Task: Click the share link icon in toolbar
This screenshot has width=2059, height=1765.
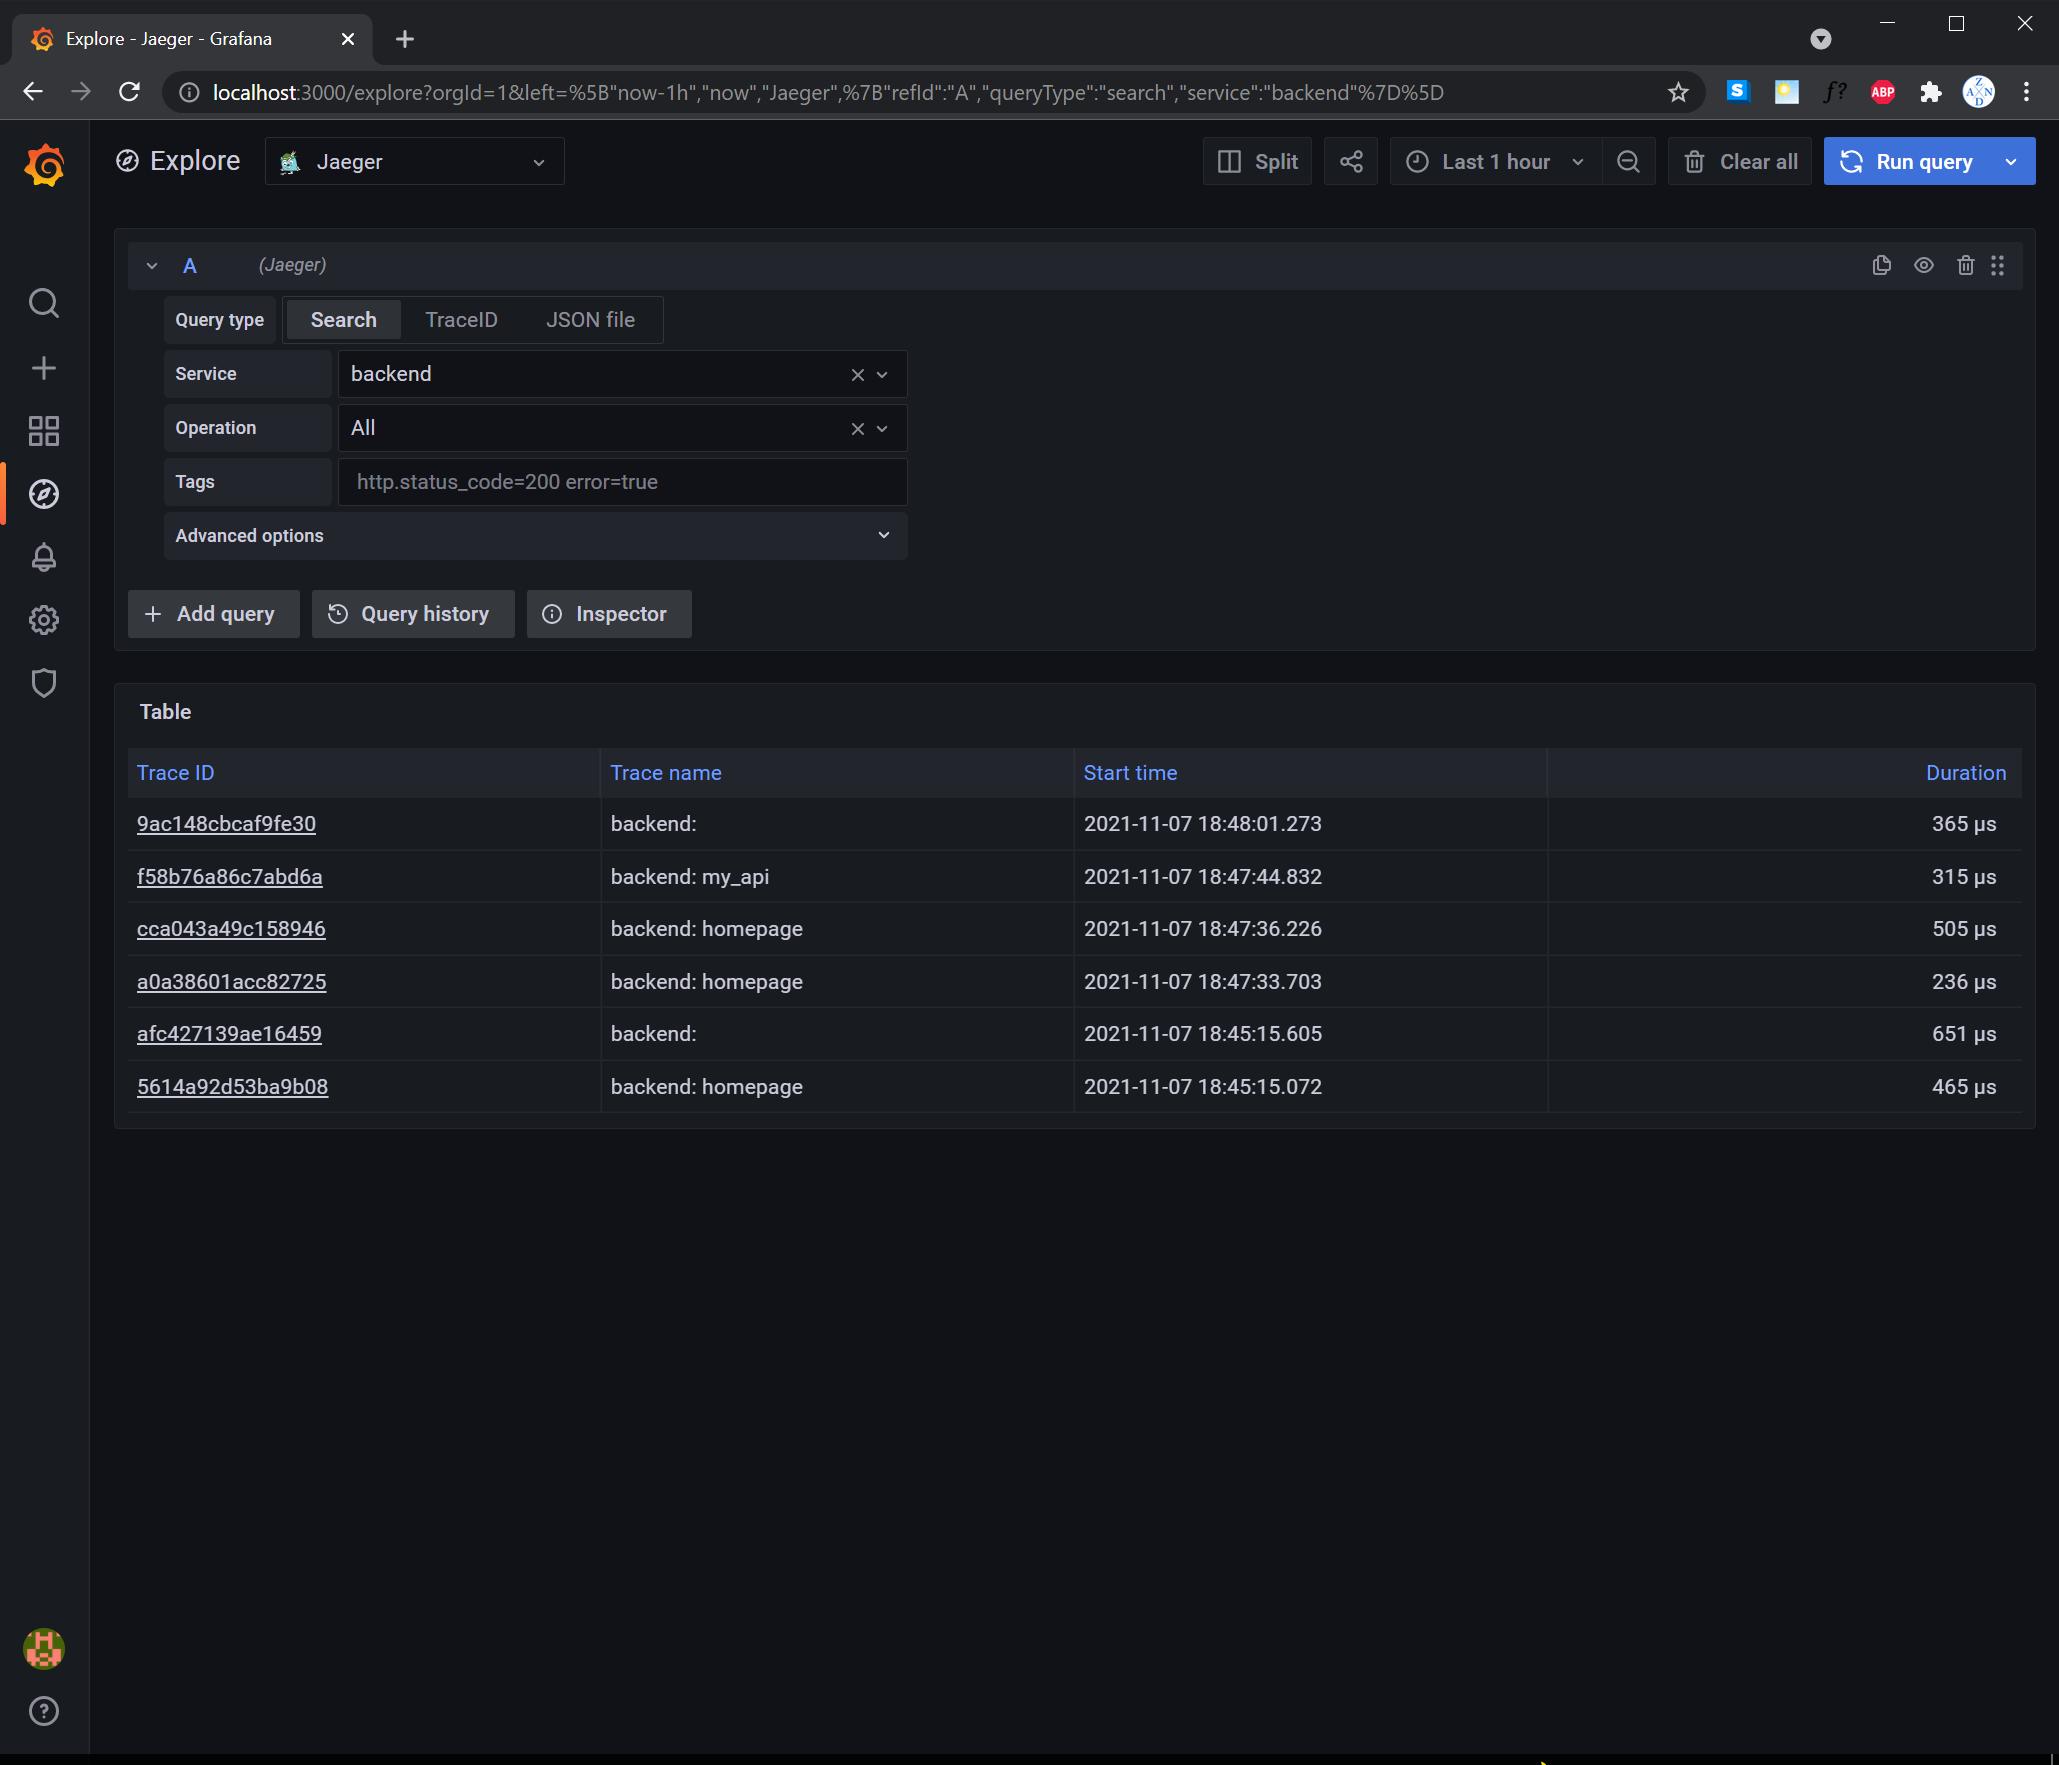Action: (x=1351, y=162)
